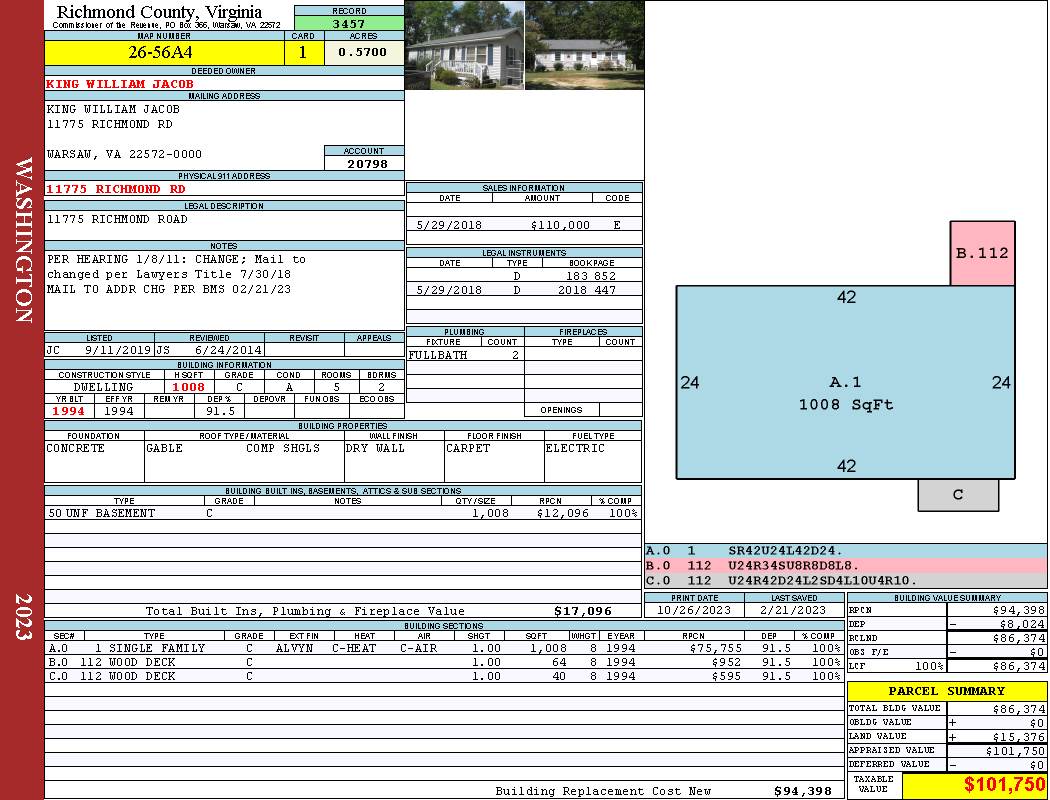Click note line PER HEARING 1/8/11
This screenshot has width=1050, height=800.
point(176,259)
